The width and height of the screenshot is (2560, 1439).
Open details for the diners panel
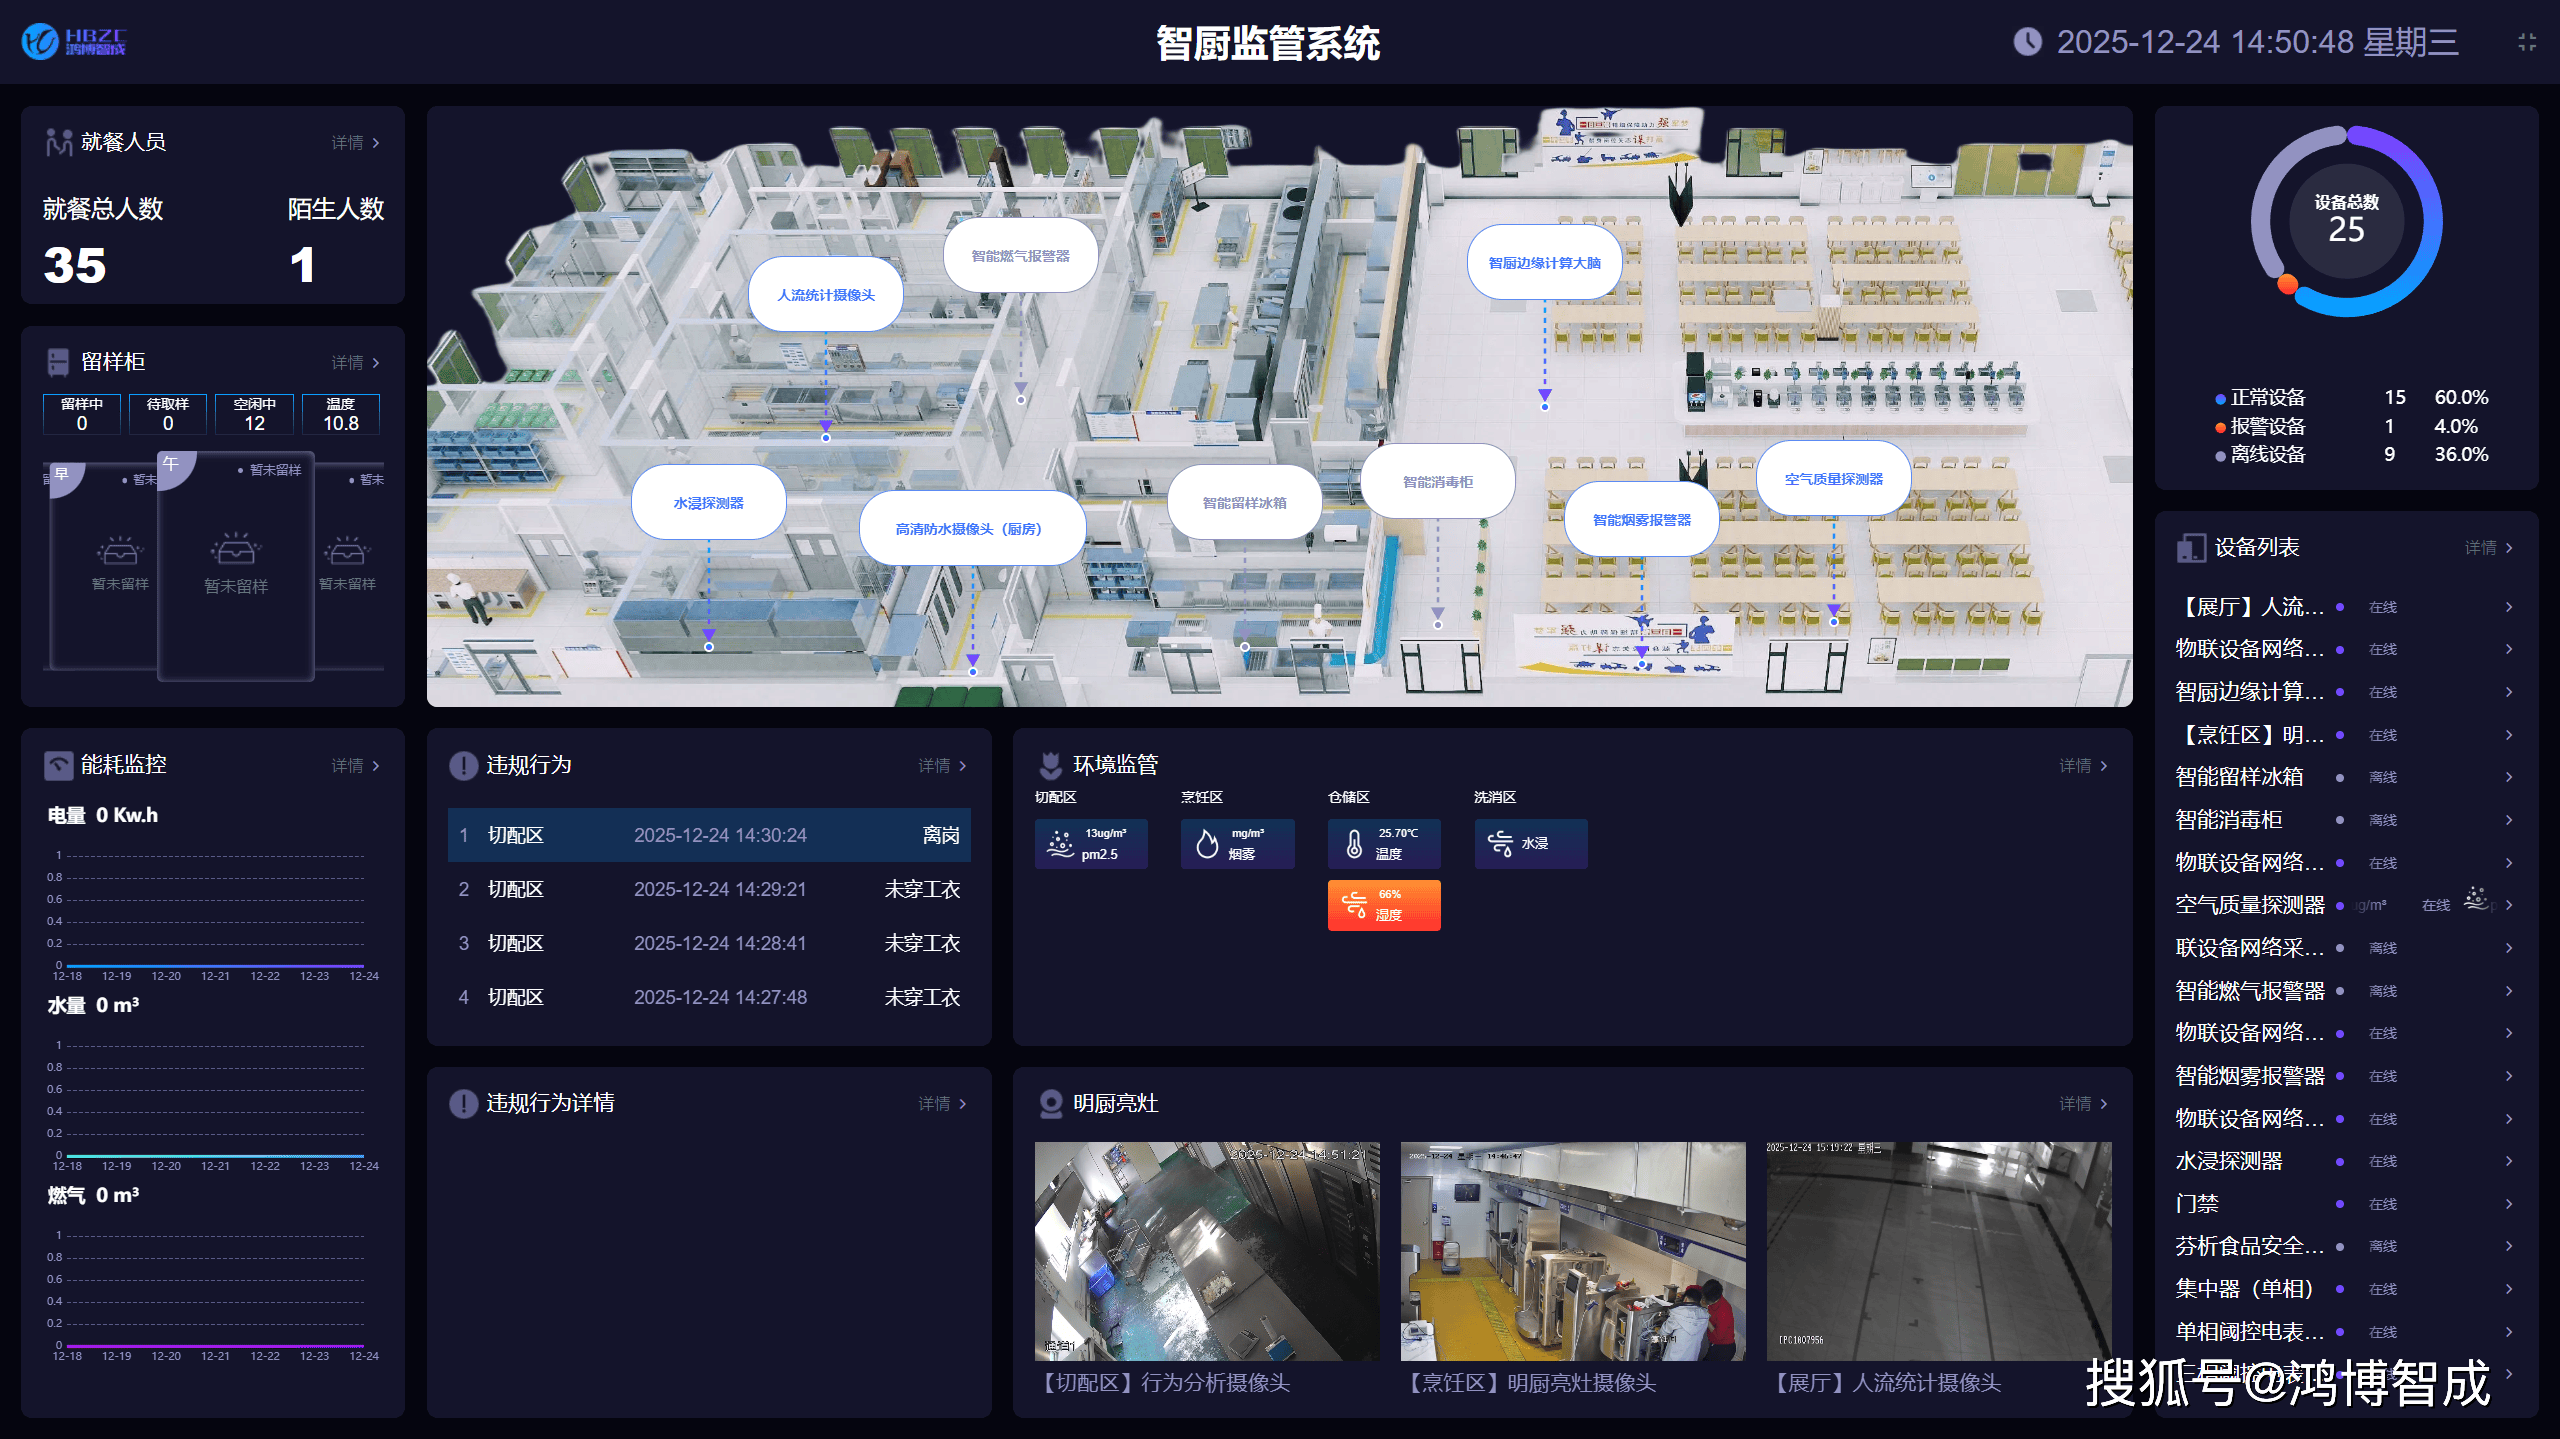tap(355, 143)
